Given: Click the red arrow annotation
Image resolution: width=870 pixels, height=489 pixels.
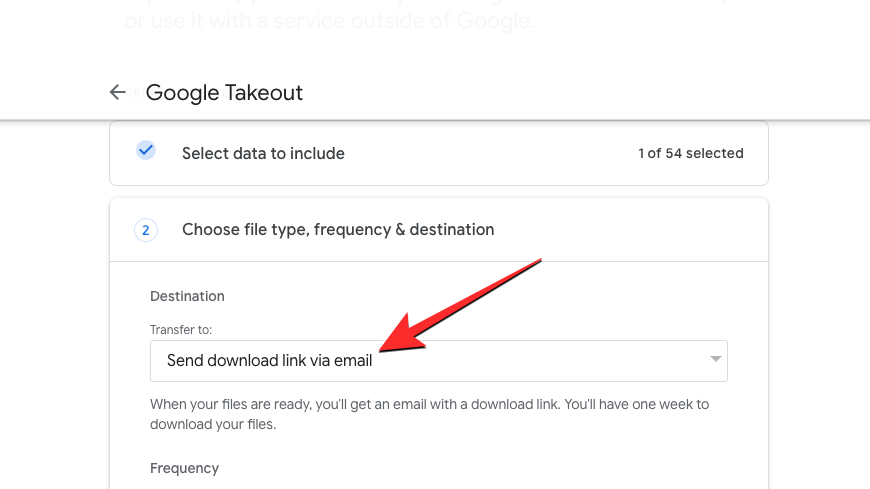Looking at the screenshot, I should (460, 305).
